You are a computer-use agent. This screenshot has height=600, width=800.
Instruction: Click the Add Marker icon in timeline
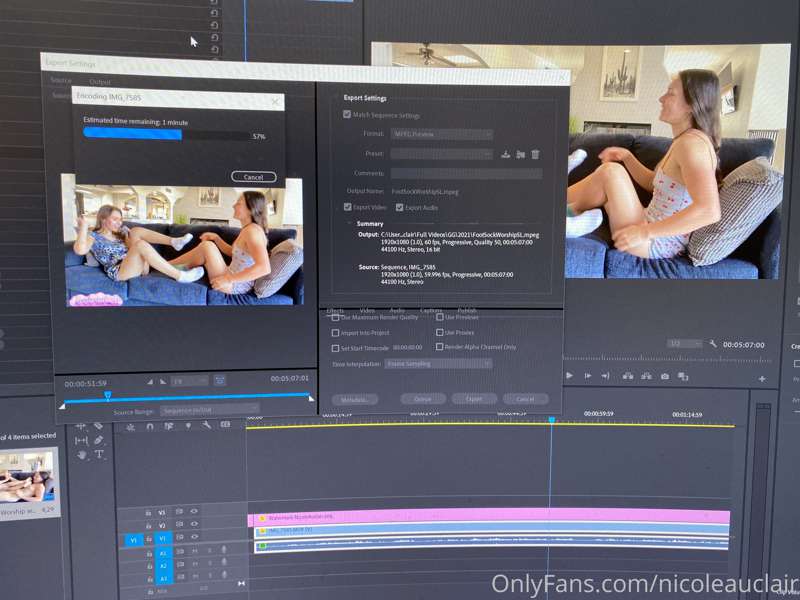pyautogui.click(x=188, y=426)
